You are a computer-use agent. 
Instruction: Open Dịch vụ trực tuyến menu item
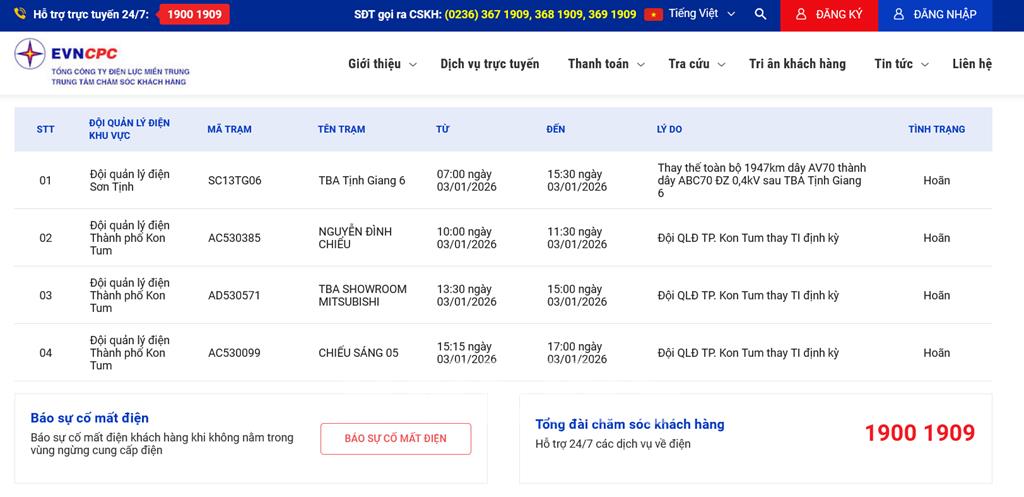coord(489,64)
